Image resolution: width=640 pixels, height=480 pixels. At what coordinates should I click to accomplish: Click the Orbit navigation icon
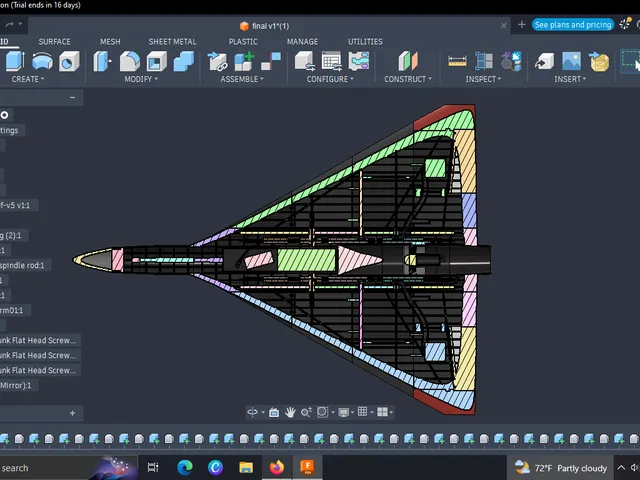click(x=252, y=412)
